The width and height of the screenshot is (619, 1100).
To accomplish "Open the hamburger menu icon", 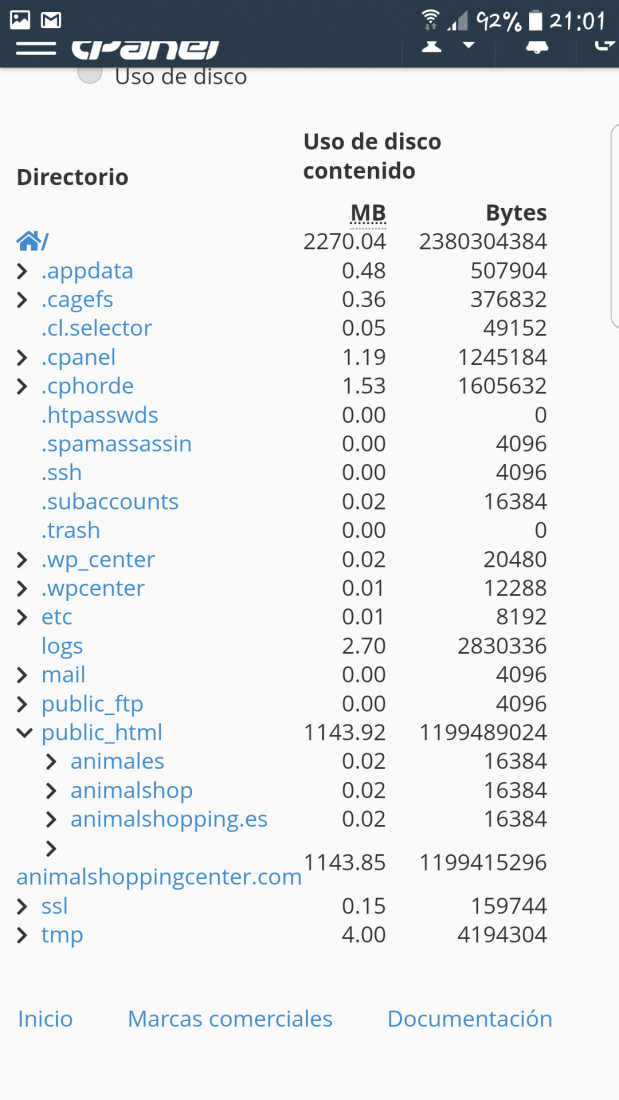I will pos(36,47).
